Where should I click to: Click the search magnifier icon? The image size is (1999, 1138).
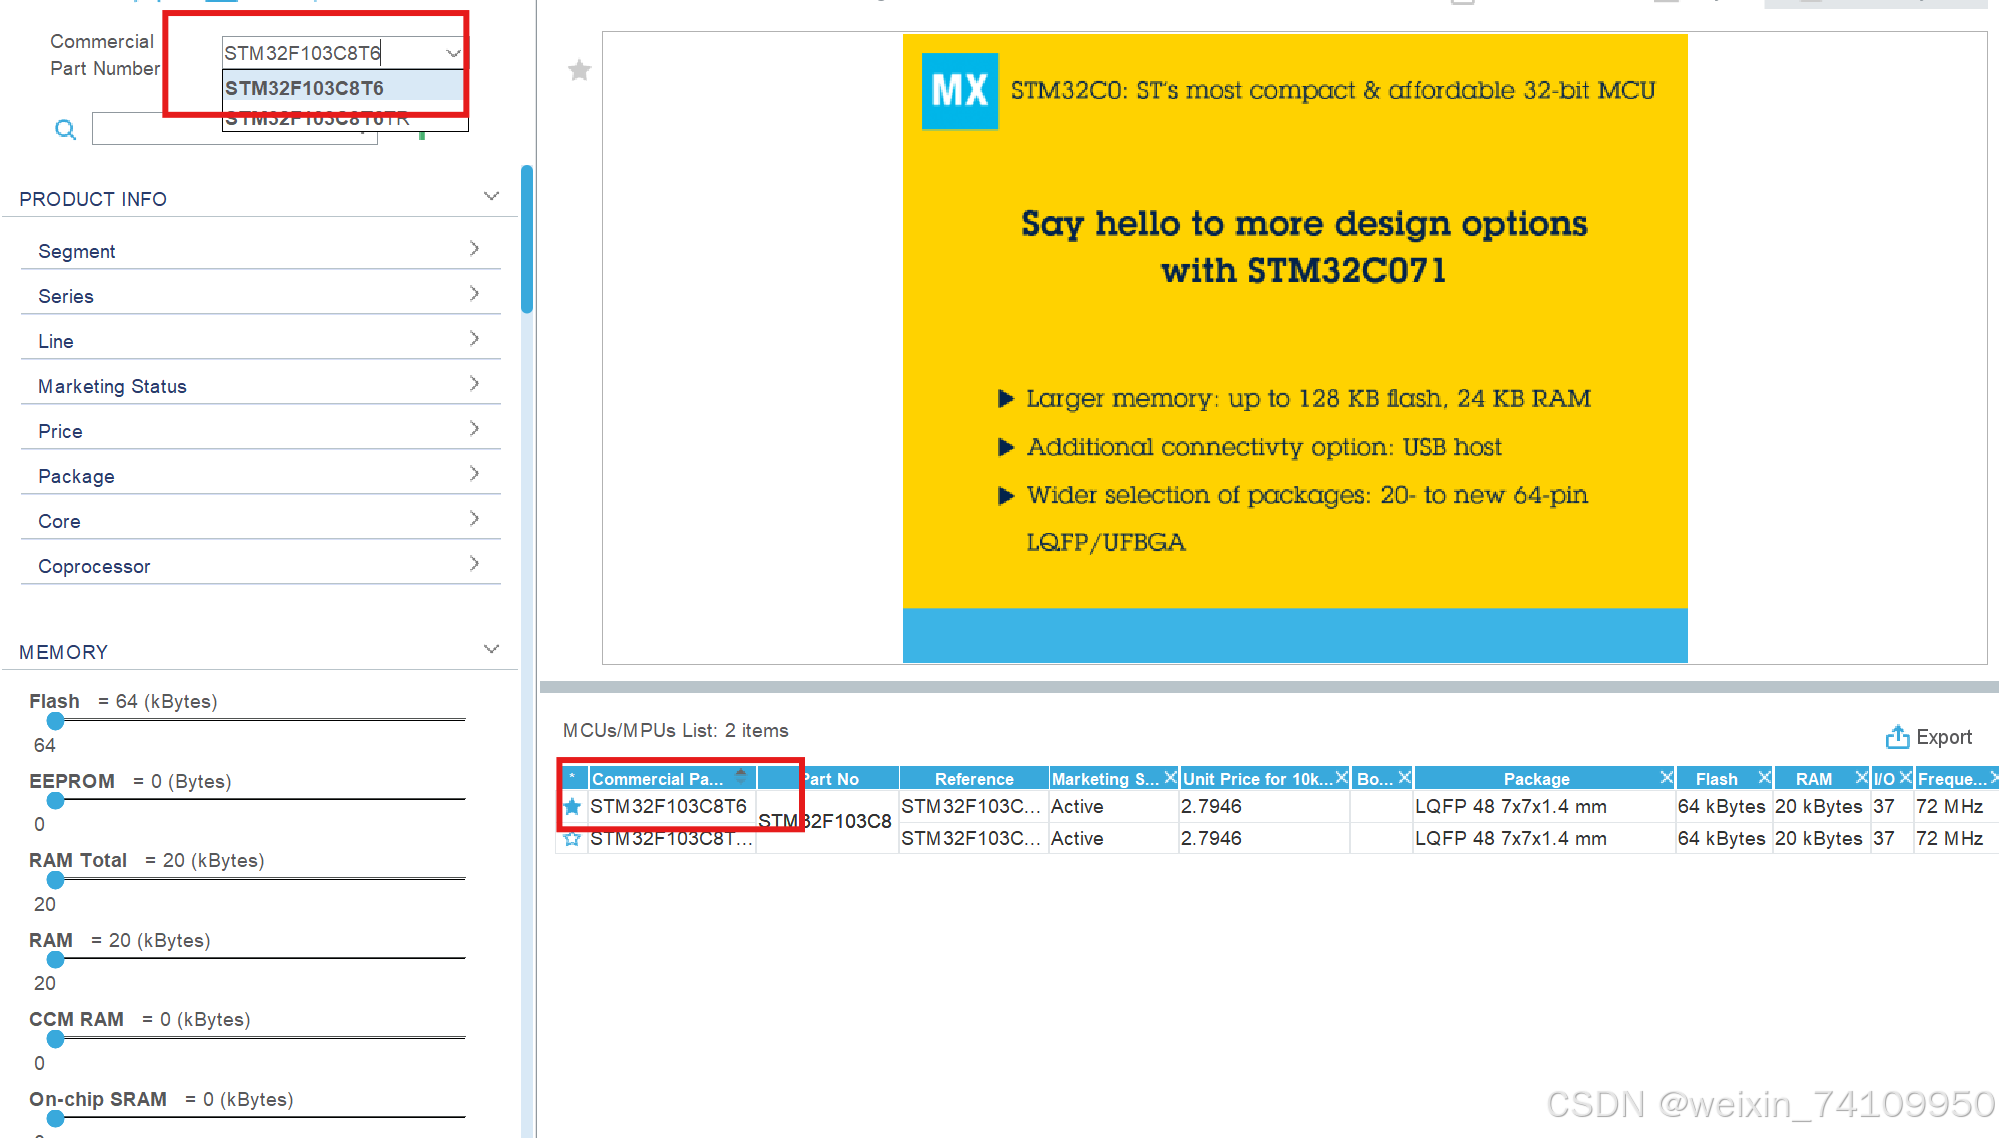pyautogui.click(x=65, y=129)
